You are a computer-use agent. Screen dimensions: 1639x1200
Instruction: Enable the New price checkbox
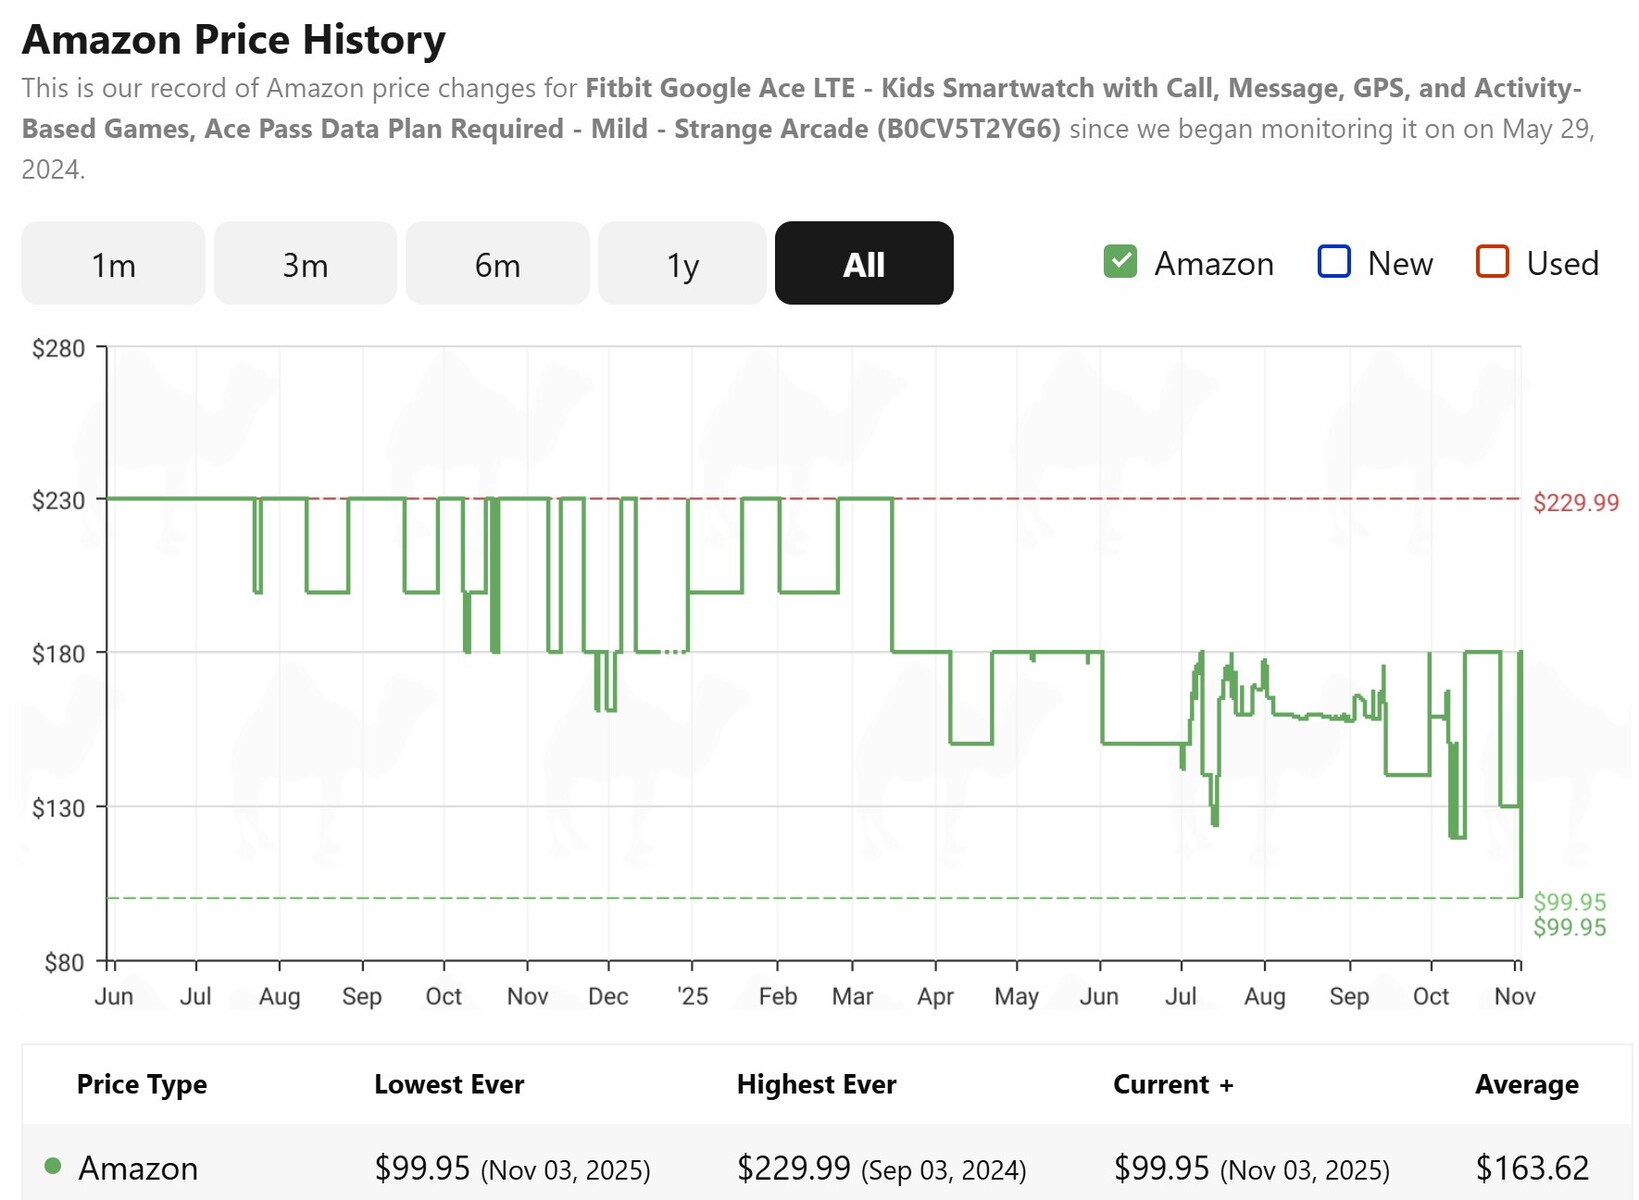1334,262
